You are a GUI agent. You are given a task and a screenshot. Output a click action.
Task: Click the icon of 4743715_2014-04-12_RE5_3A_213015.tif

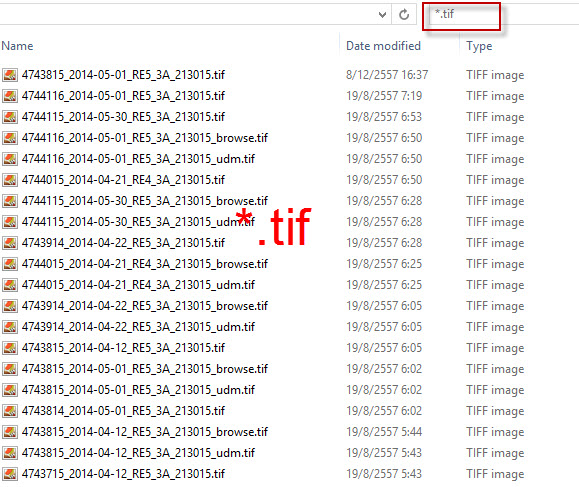(x=10, y=474)
